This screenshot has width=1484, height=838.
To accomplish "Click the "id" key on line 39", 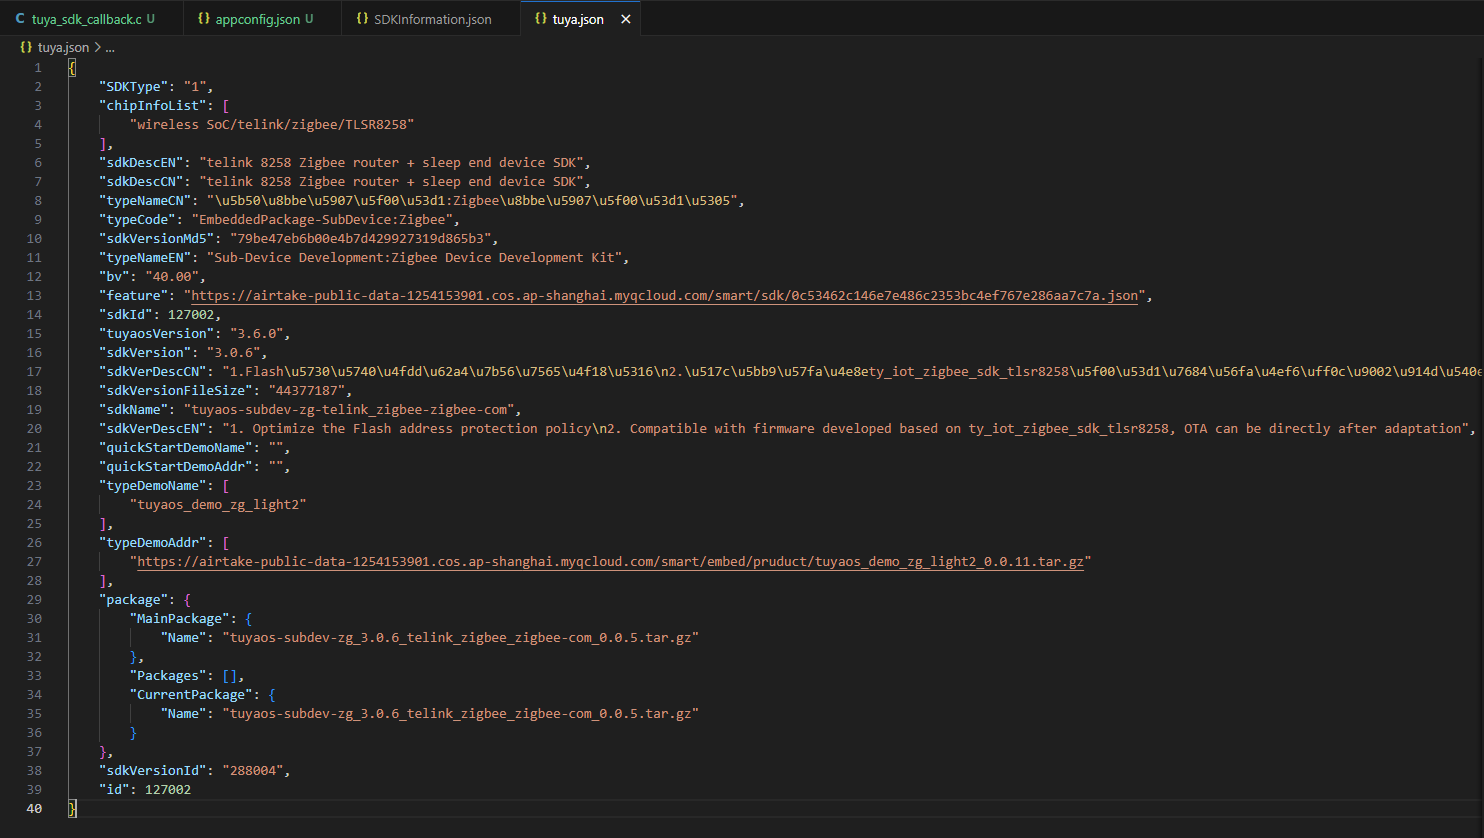I will [114, 789].
